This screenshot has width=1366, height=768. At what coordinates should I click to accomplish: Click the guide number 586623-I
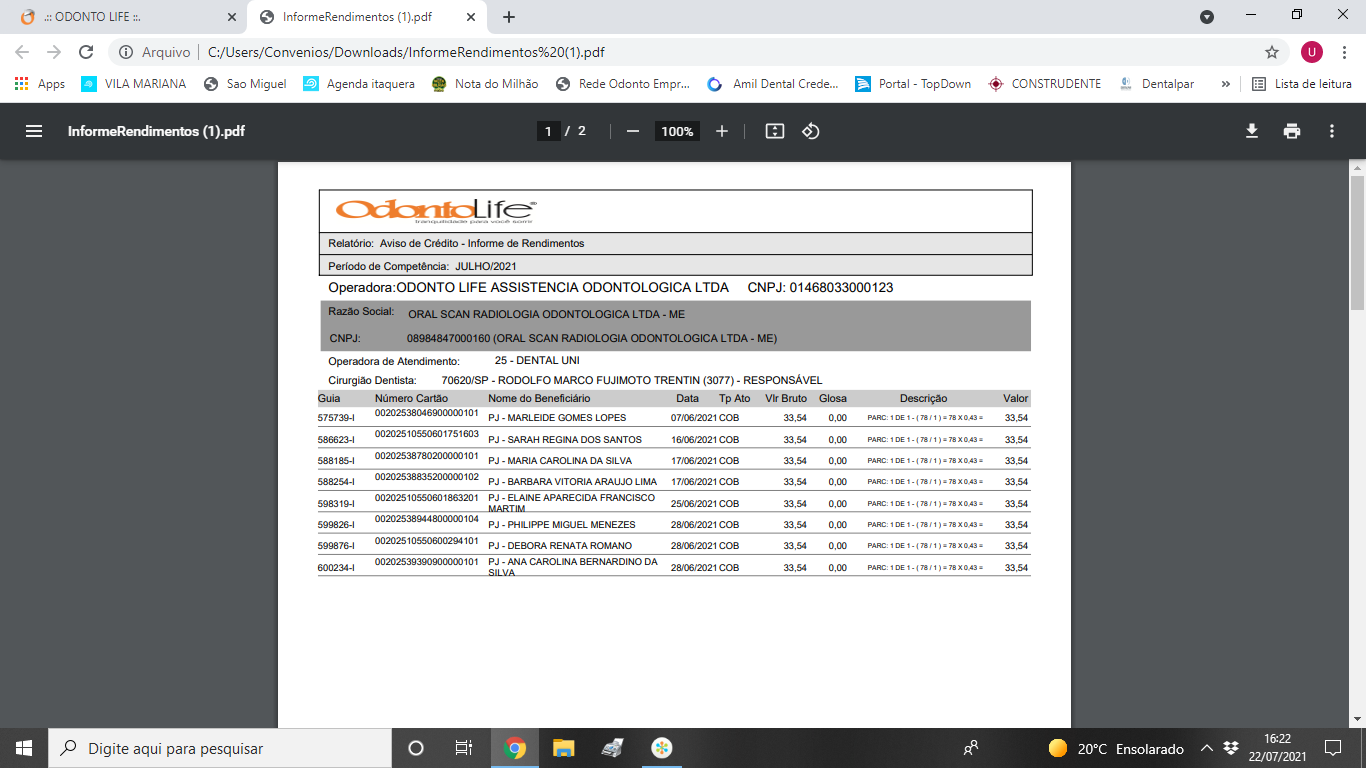pyautogui.click(x=336, y=440)
